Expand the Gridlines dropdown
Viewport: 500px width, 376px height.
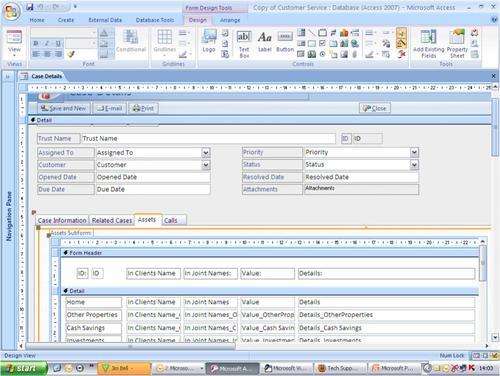pyautogui.click(x=165, y=55)
